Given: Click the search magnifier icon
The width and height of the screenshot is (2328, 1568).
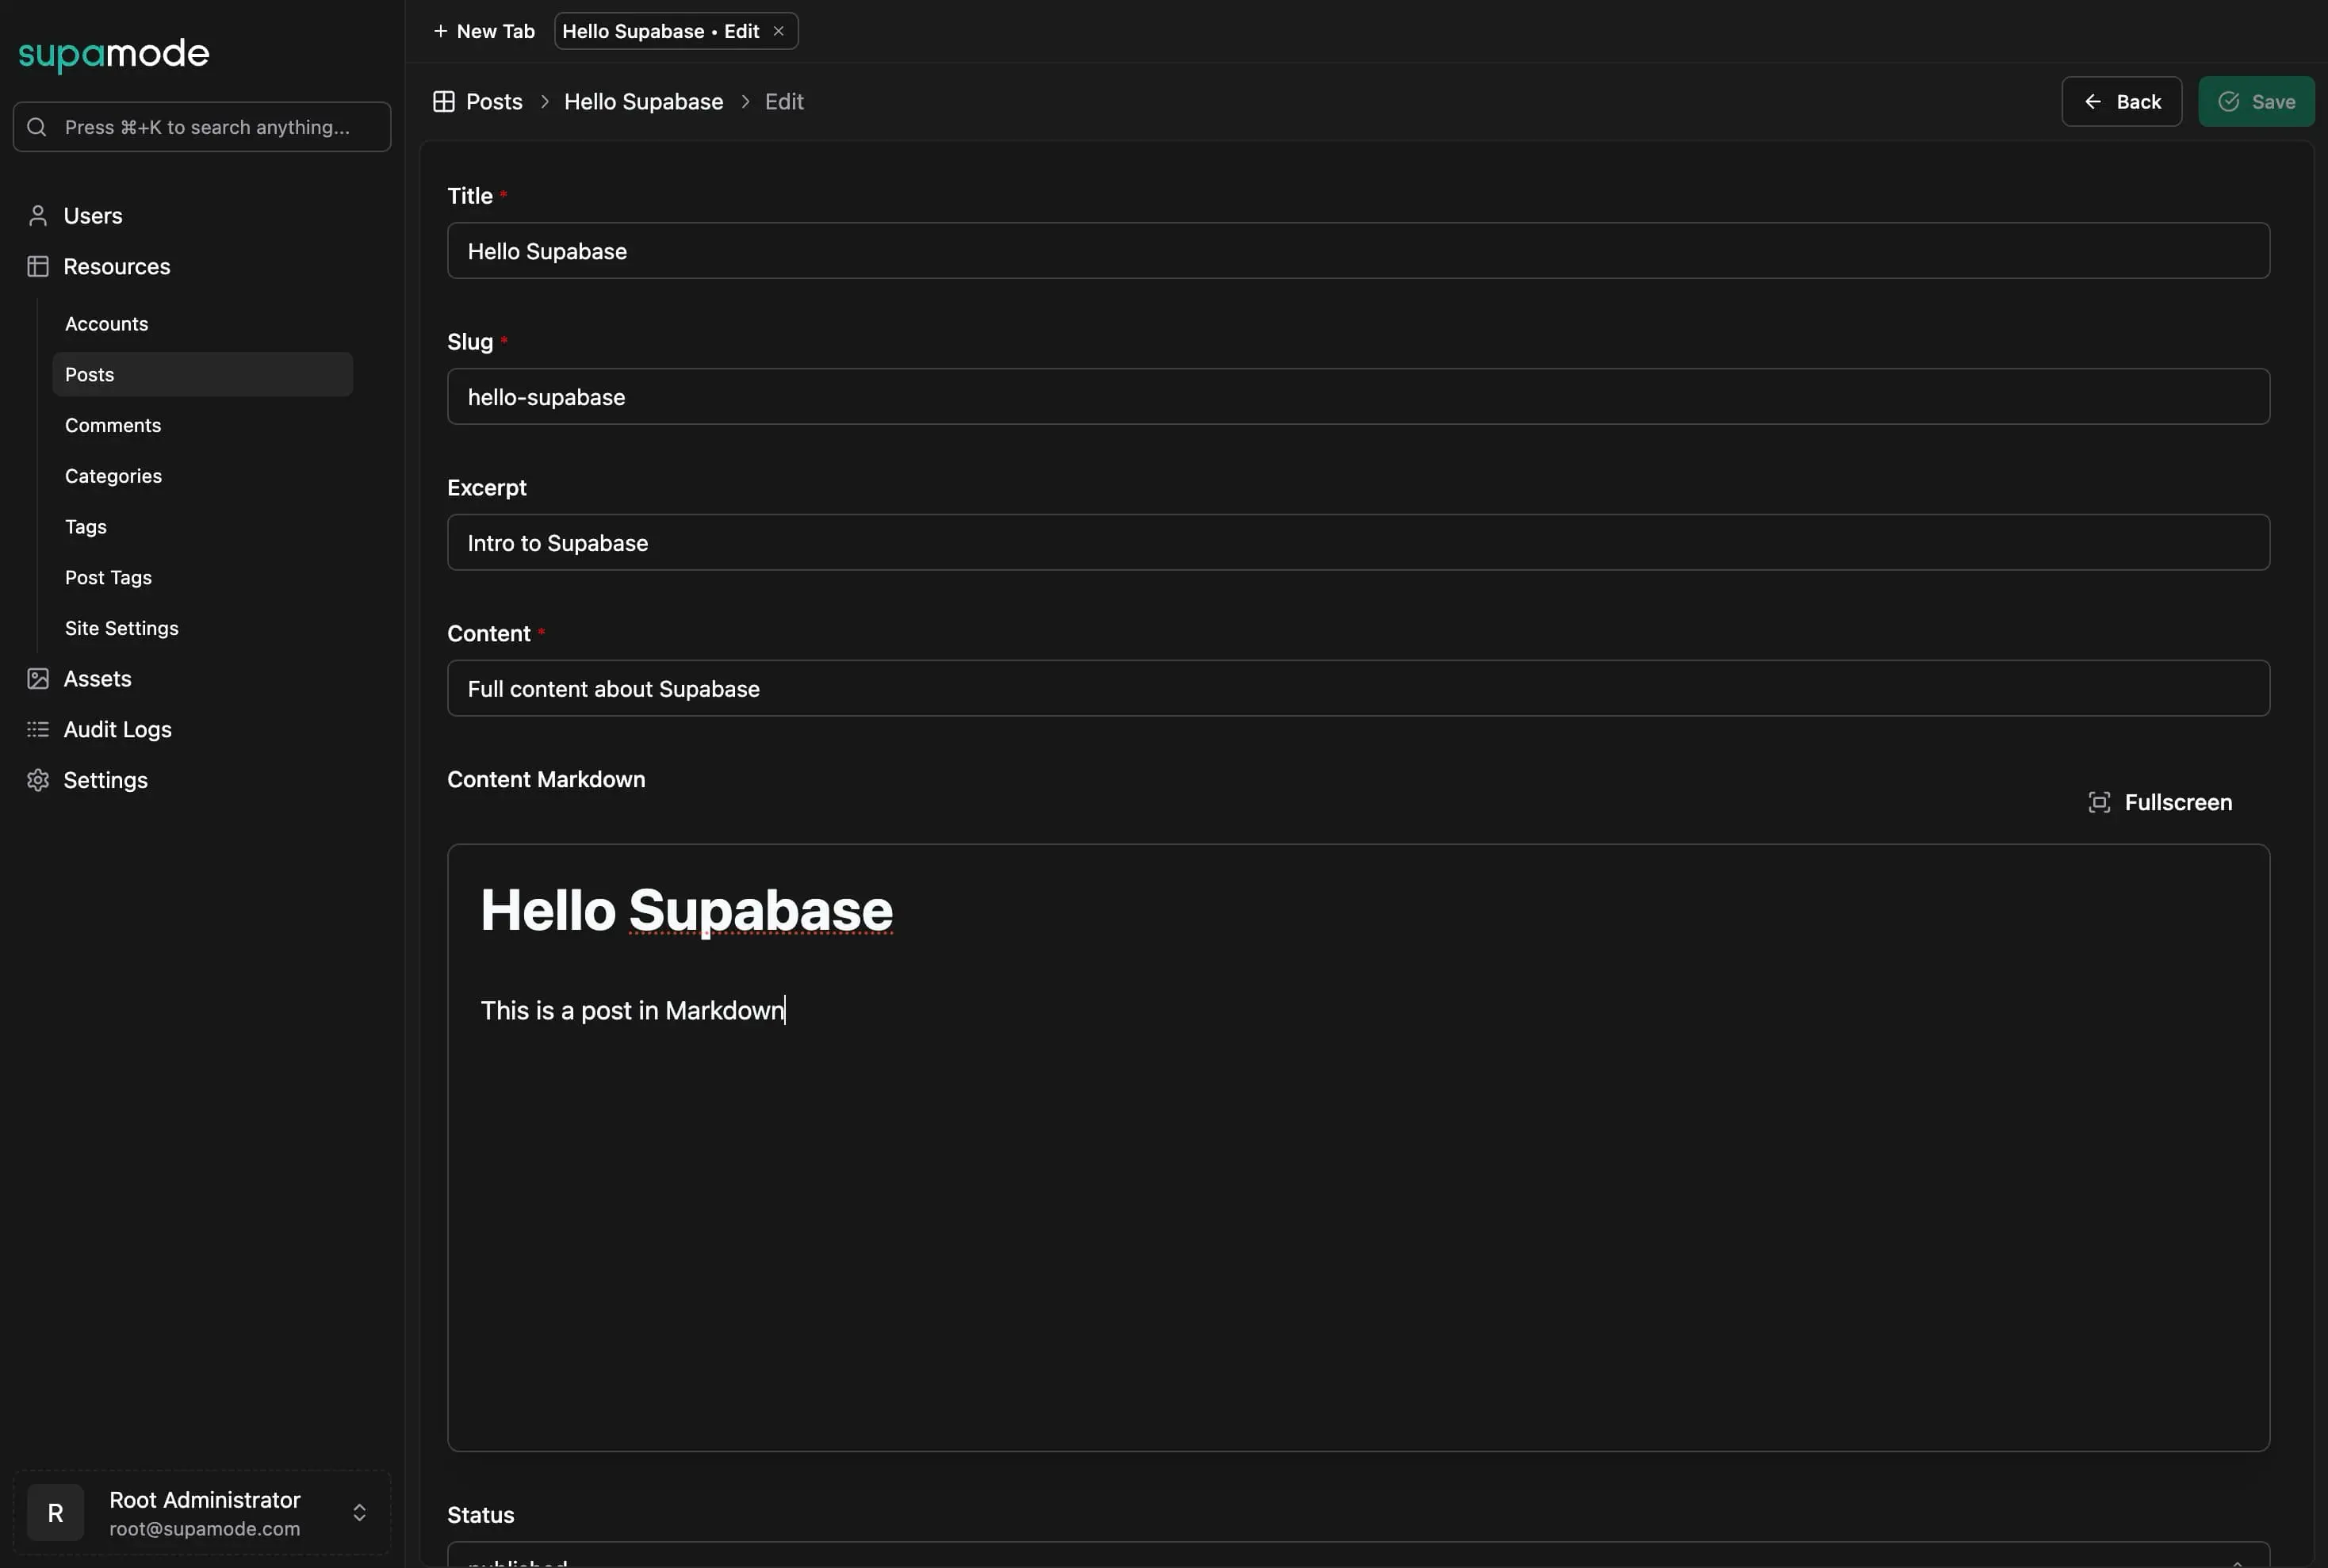Looking at the screenshot, I should 37,127.
